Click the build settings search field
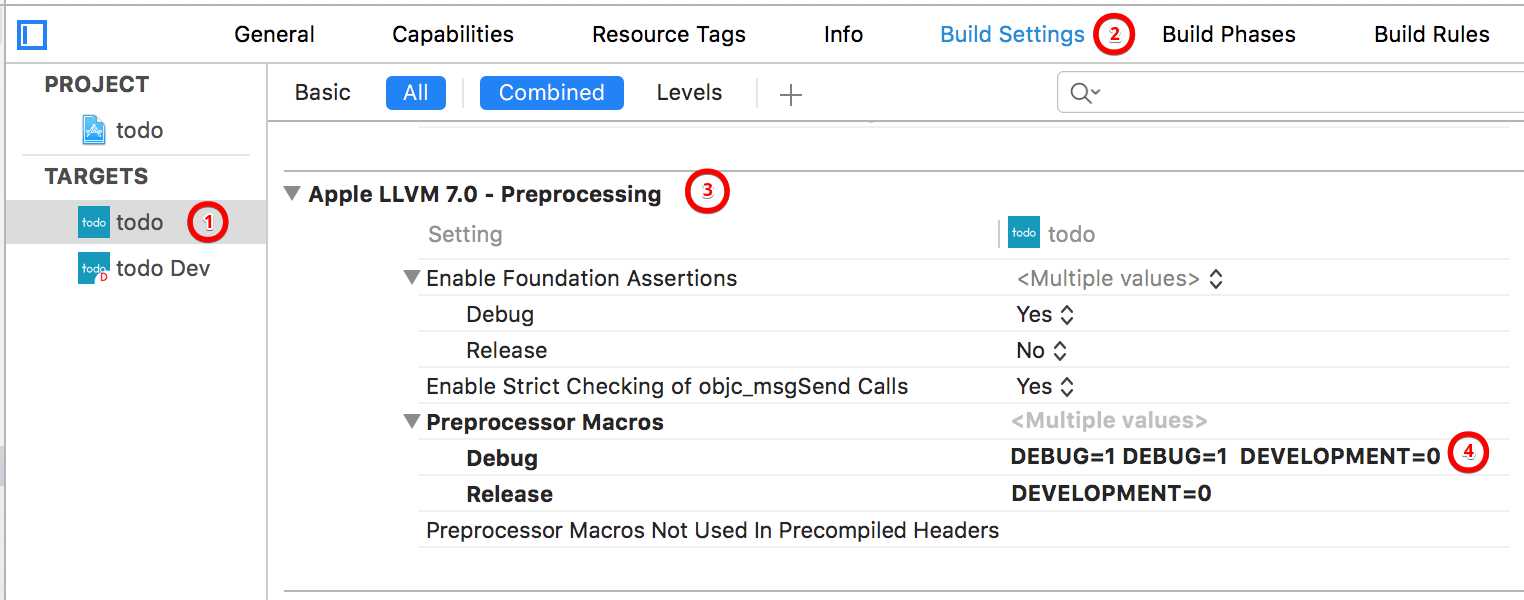1524x600 pixels. click(1290, 93)
